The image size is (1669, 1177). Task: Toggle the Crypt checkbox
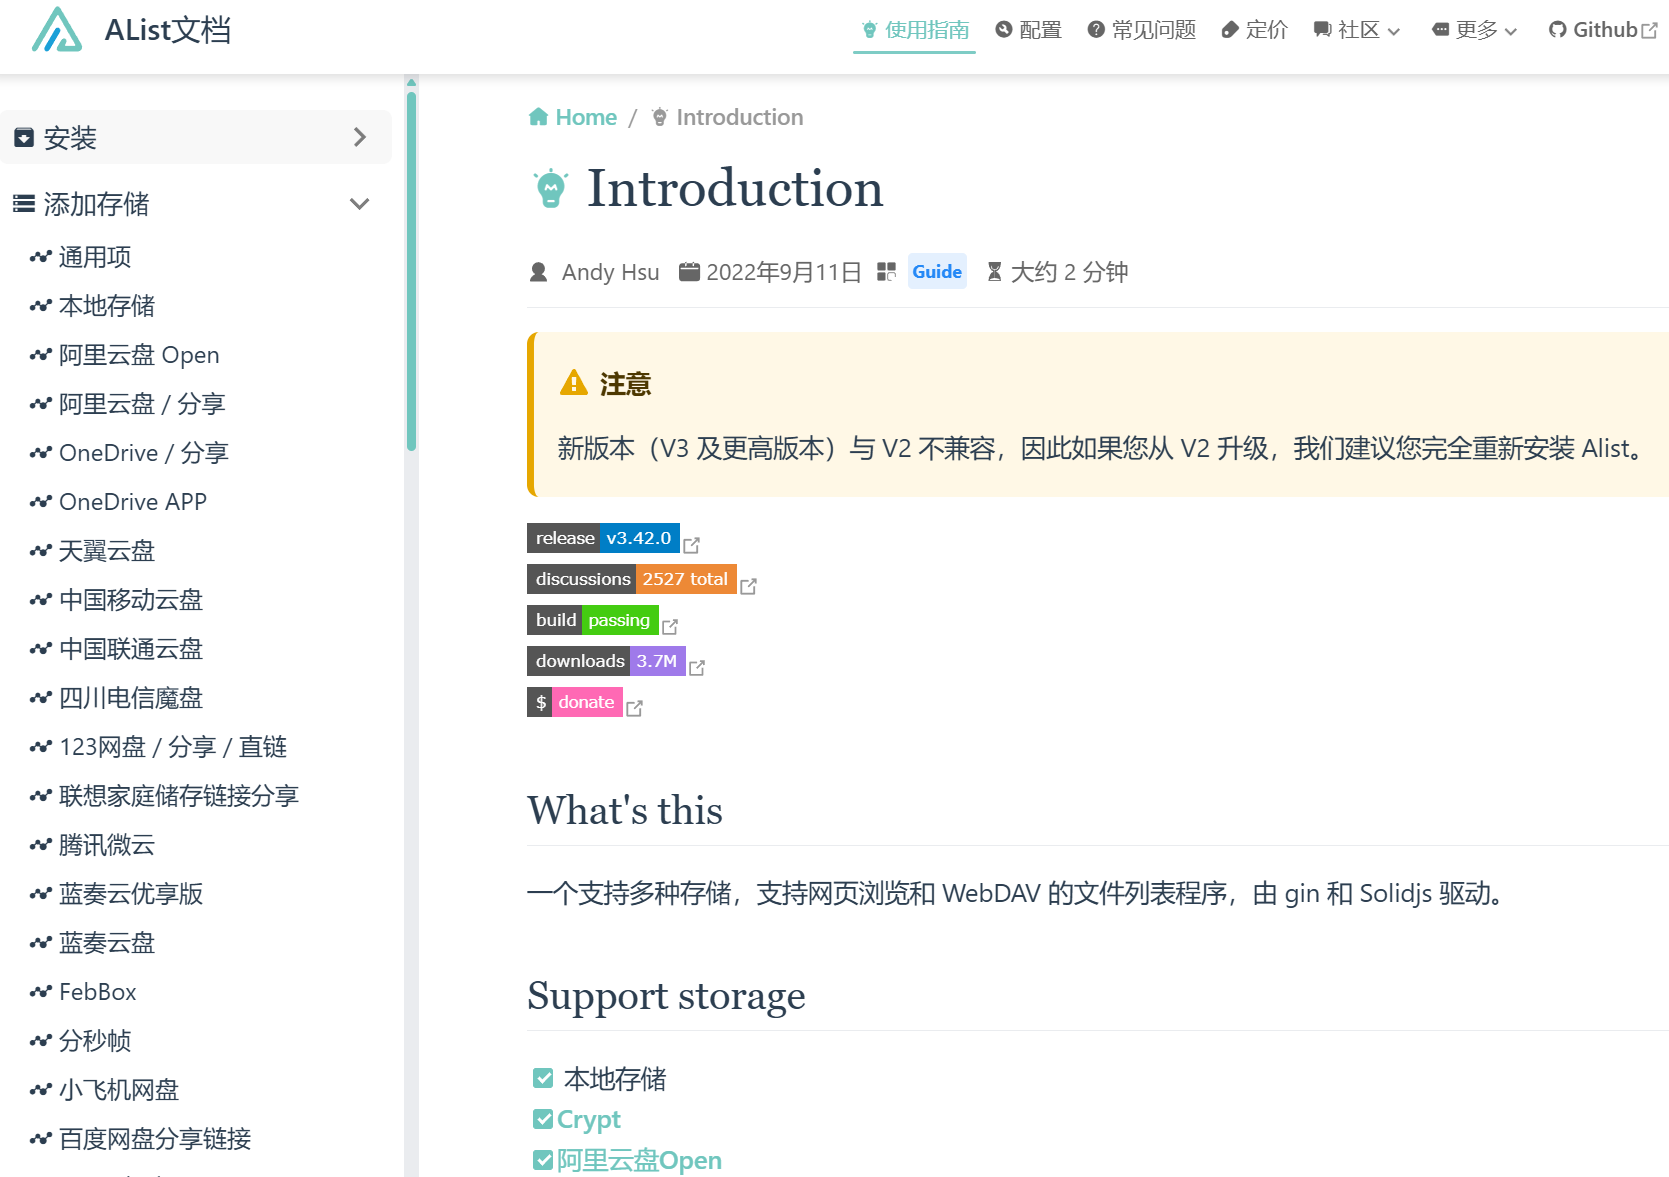[543, 1119]
